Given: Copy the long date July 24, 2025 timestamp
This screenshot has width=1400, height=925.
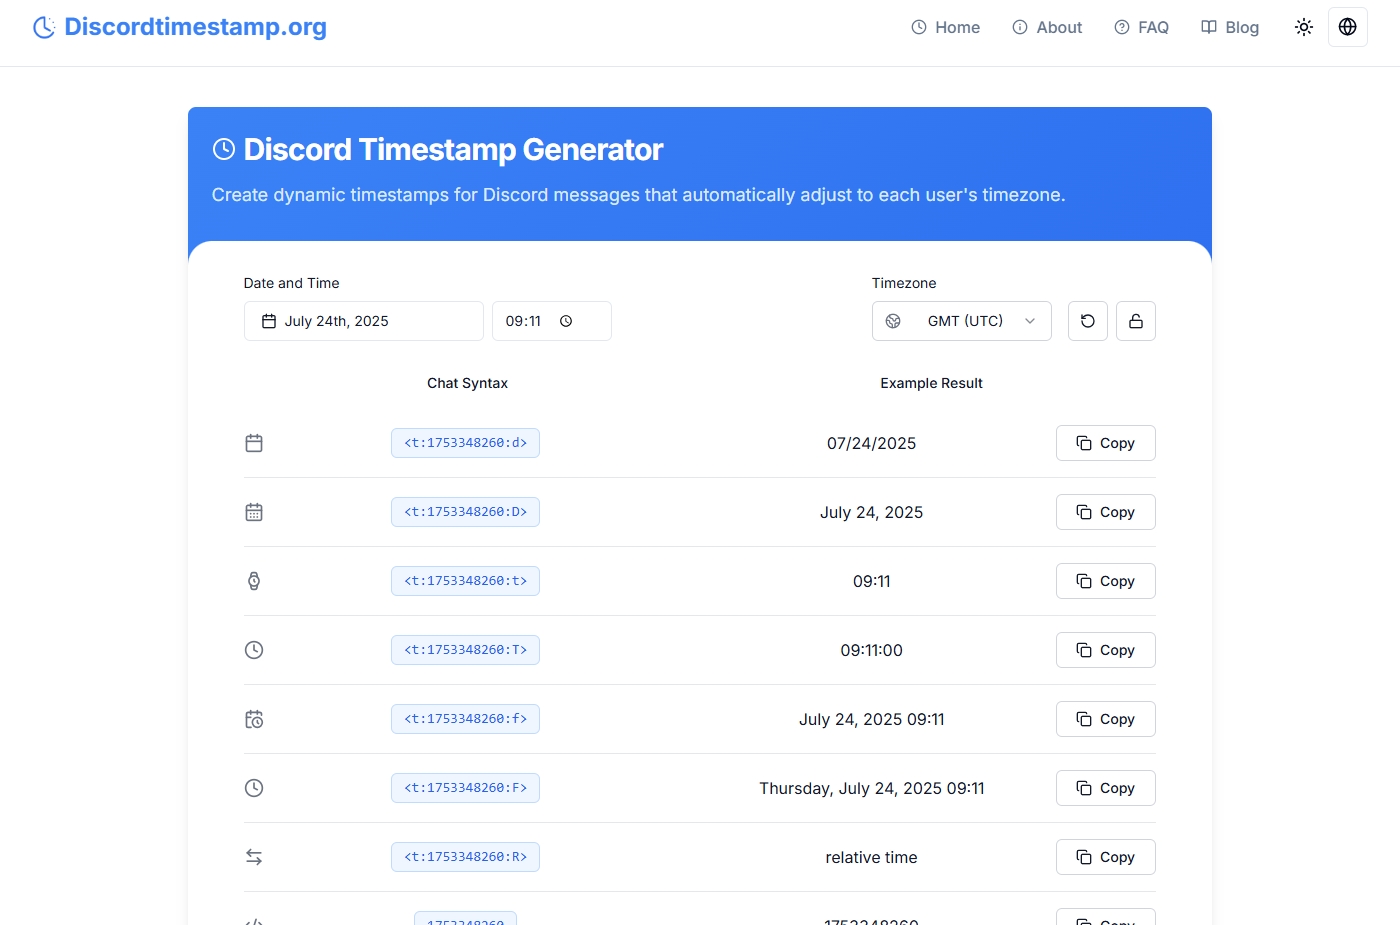Looking at the screenshot, I should (x=1105, y=512).
